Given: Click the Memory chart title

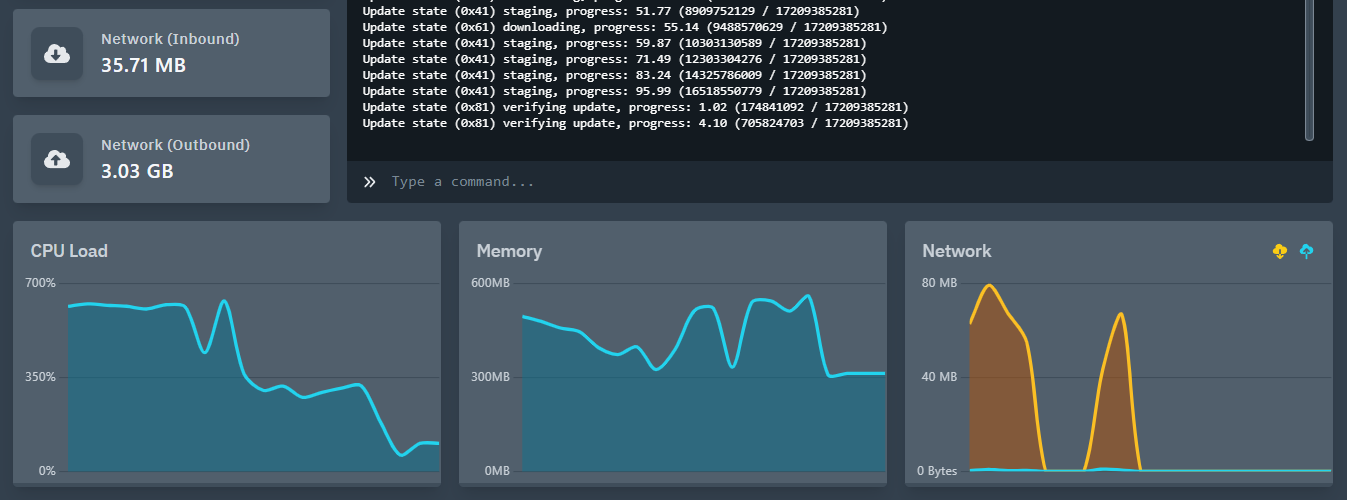Looking at the screenshot, I should click(x=509, y=251).
